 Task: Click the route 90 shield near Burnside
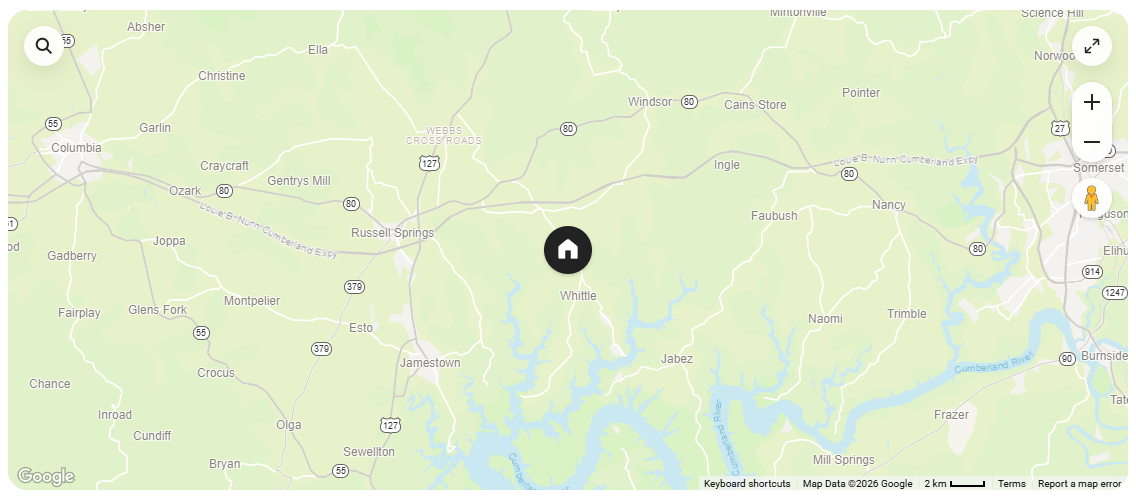point(1067,359)
